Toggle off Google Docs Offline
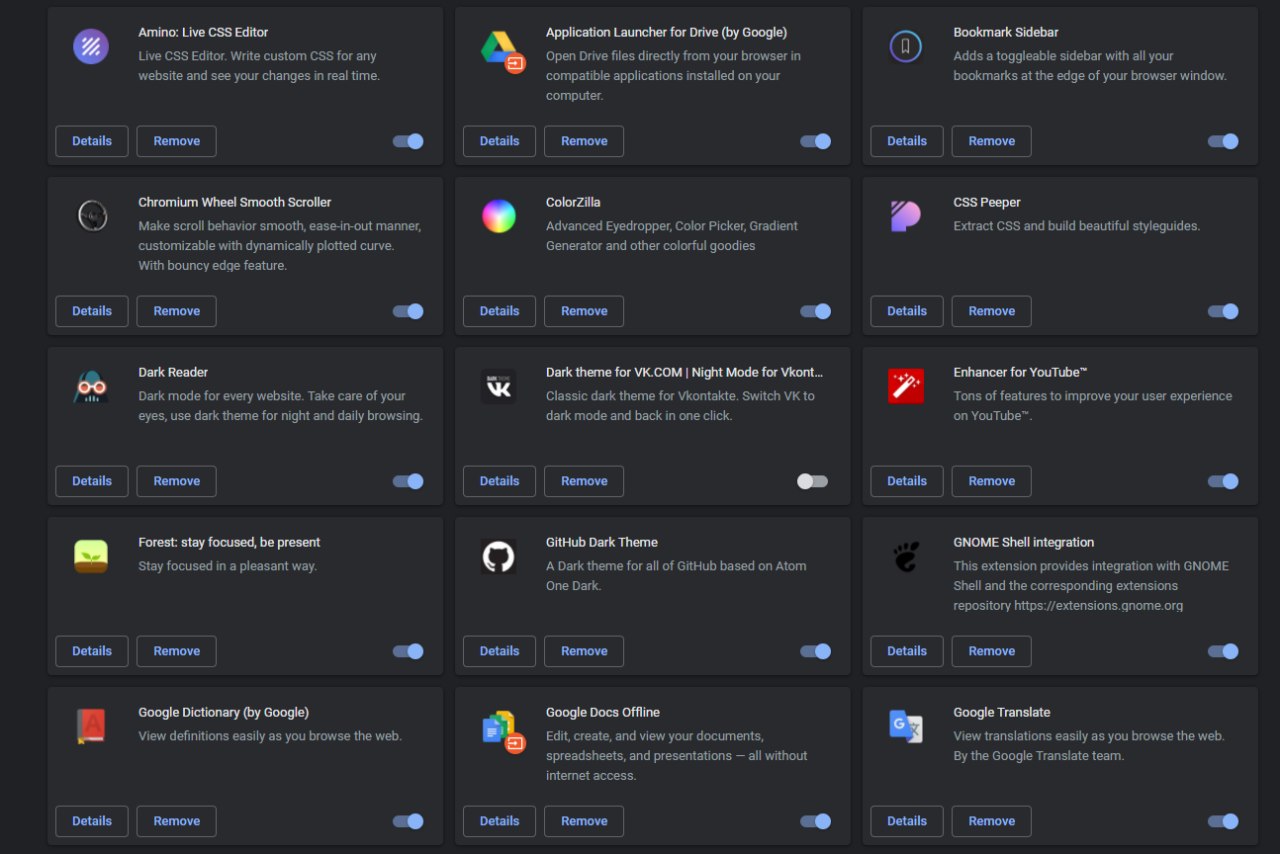The image size is (1280, 854). click(816, 821)
